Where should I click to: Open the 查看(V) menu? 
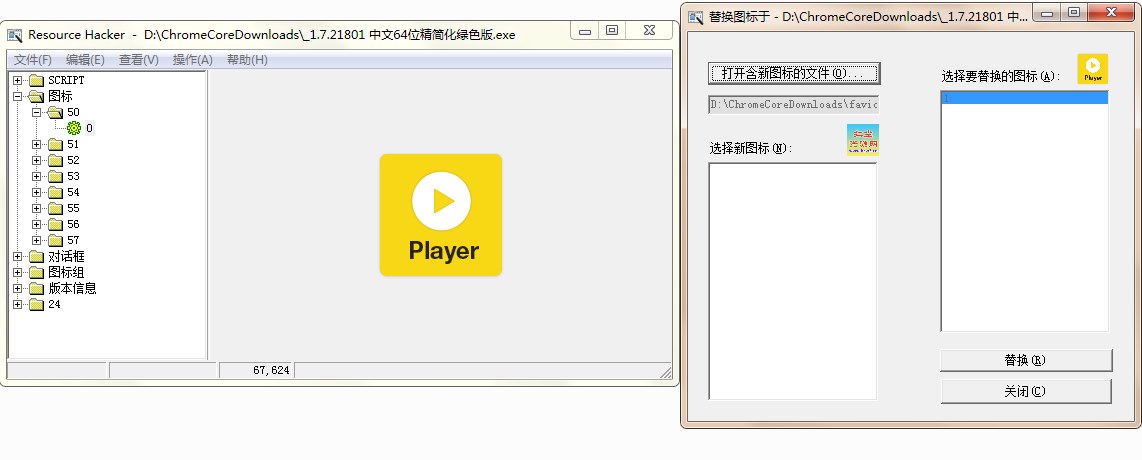(138, 60)
